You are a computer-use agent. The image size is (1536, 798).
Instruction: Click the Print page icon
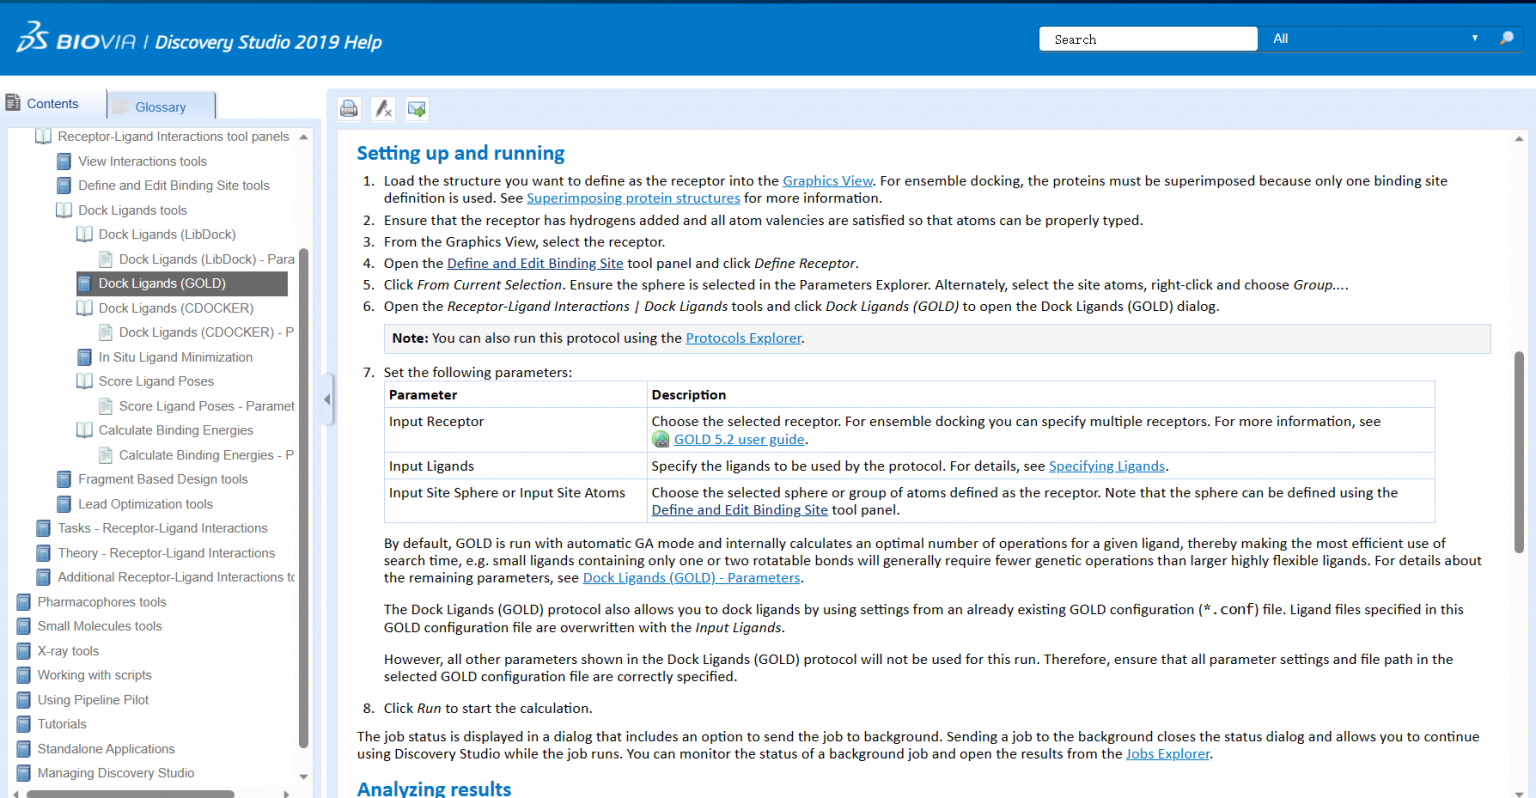(349, 109)
